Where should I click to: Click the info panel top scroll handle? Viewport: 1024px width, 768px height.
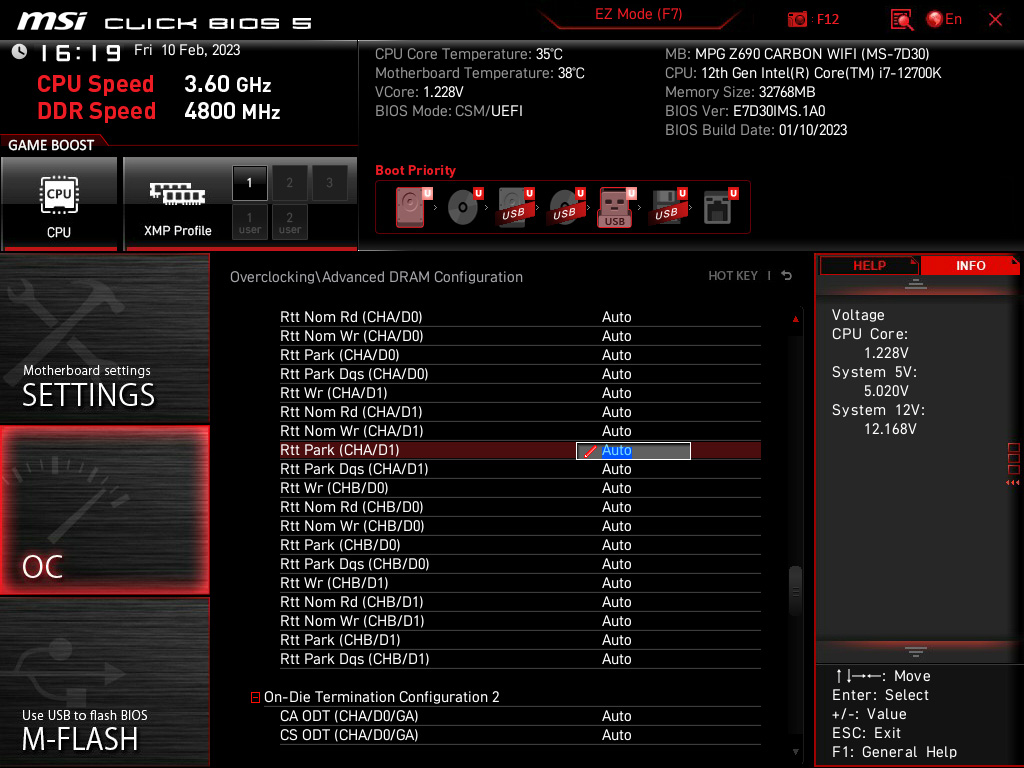pos(916,283)
